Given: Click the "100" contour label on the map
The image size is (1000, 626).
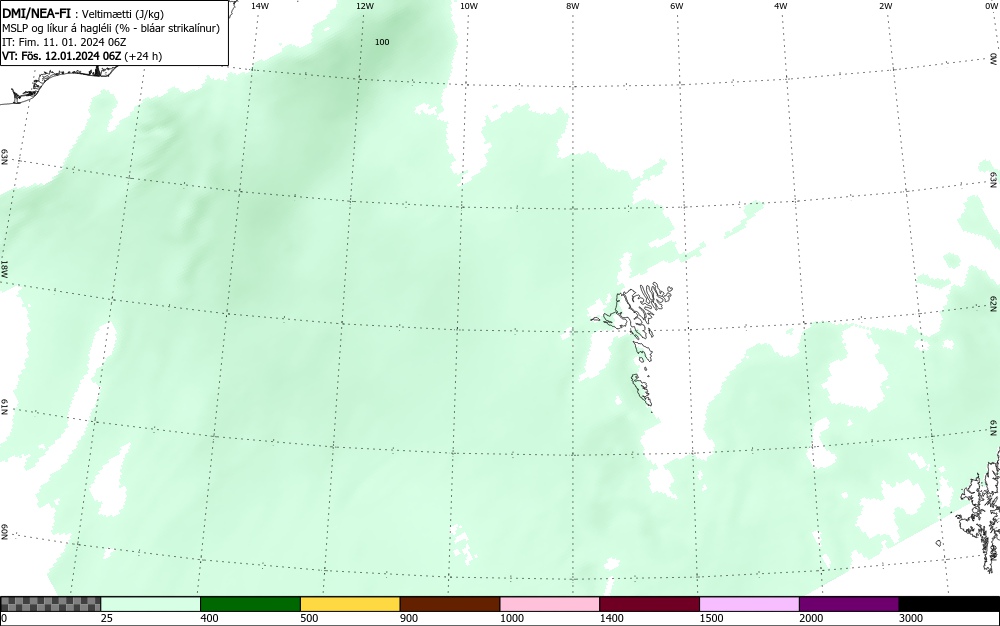Looking at the screenshot, I should click(382, 42).
